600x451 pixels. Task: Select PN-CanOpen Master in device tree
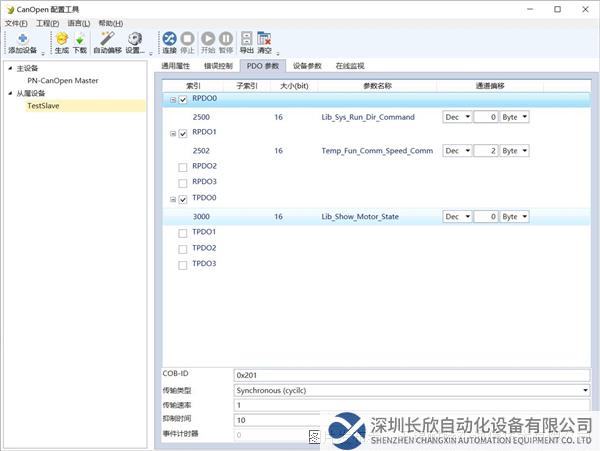[x=62, y=81]
